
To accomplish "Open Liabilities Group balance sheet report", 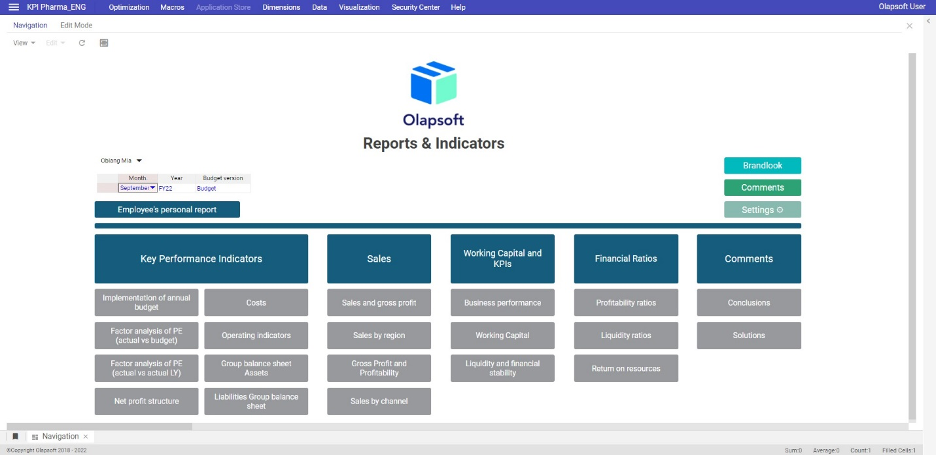I will [256, 401].
